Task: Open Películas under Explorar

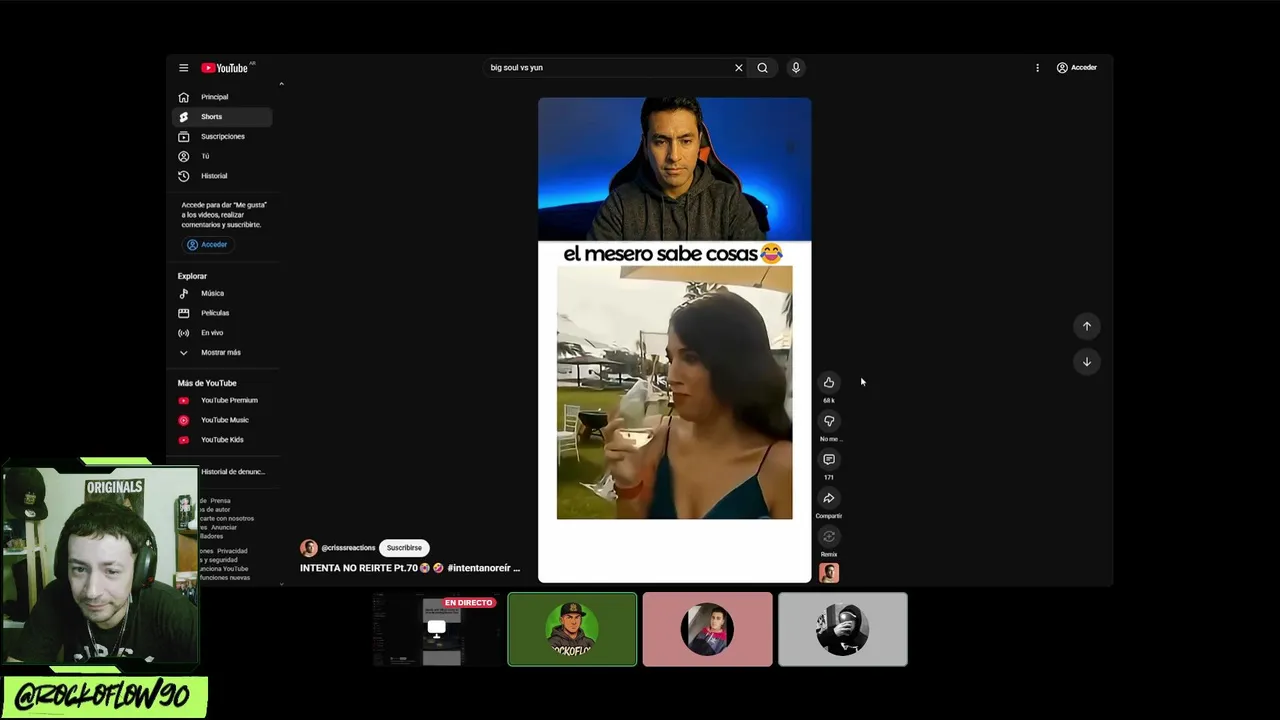Action: point(223,313)
